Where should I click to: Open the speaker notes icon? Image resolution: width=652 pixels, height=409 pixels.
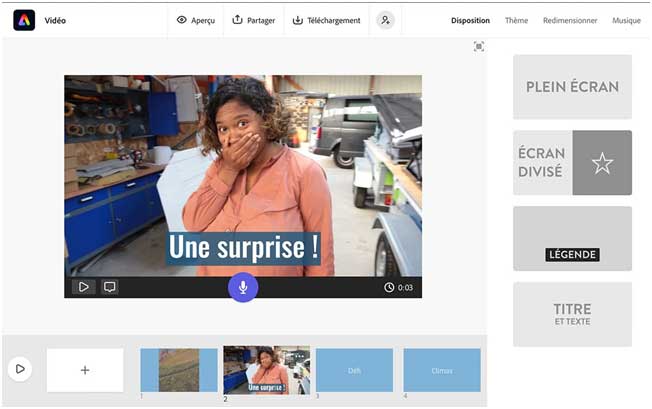tap(110, 287)
